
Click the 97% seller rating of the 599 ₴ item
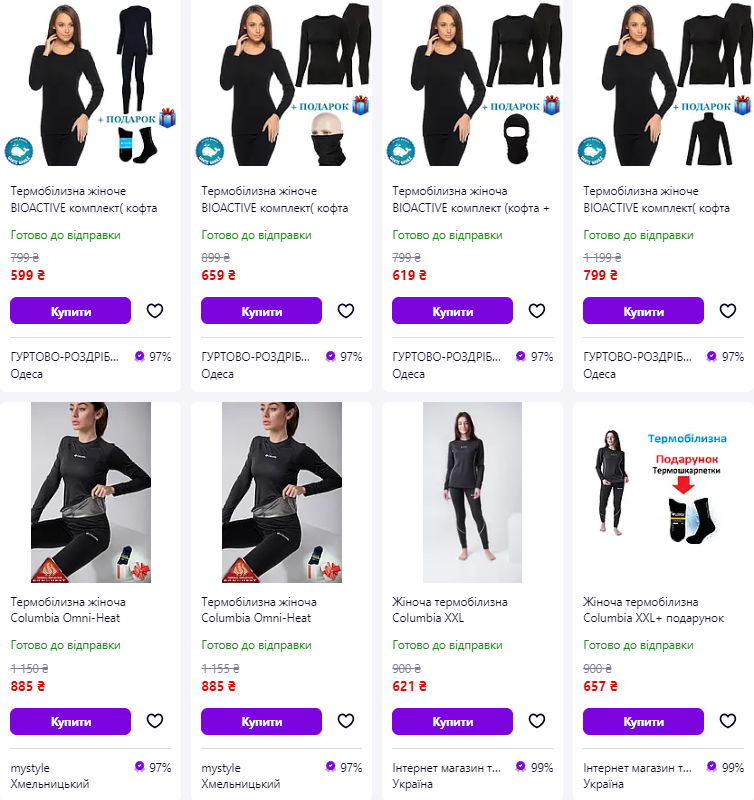pyautogui.click(x=153, y=356)
